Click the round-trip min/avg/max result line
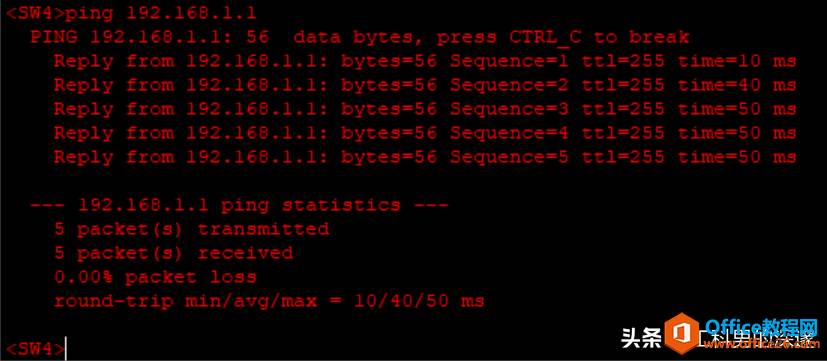Screen dimensions: 827x361 pyautogui.click(x=269, y=301)
